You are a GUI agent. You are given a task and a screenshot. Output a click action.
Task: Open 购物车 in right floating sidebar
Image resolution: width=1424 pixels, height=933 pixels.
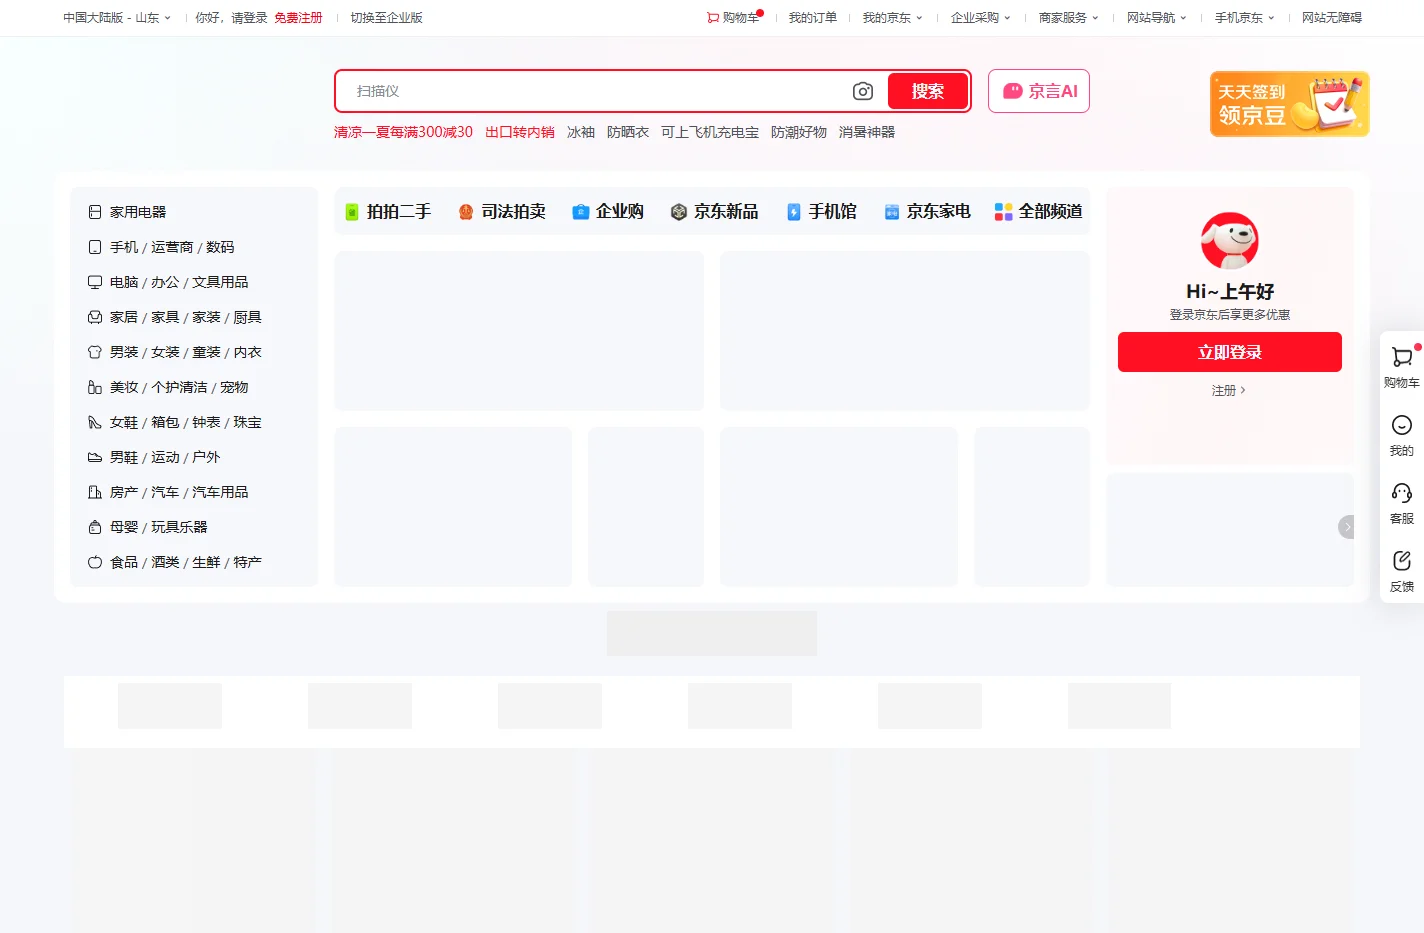(1402, 367)
